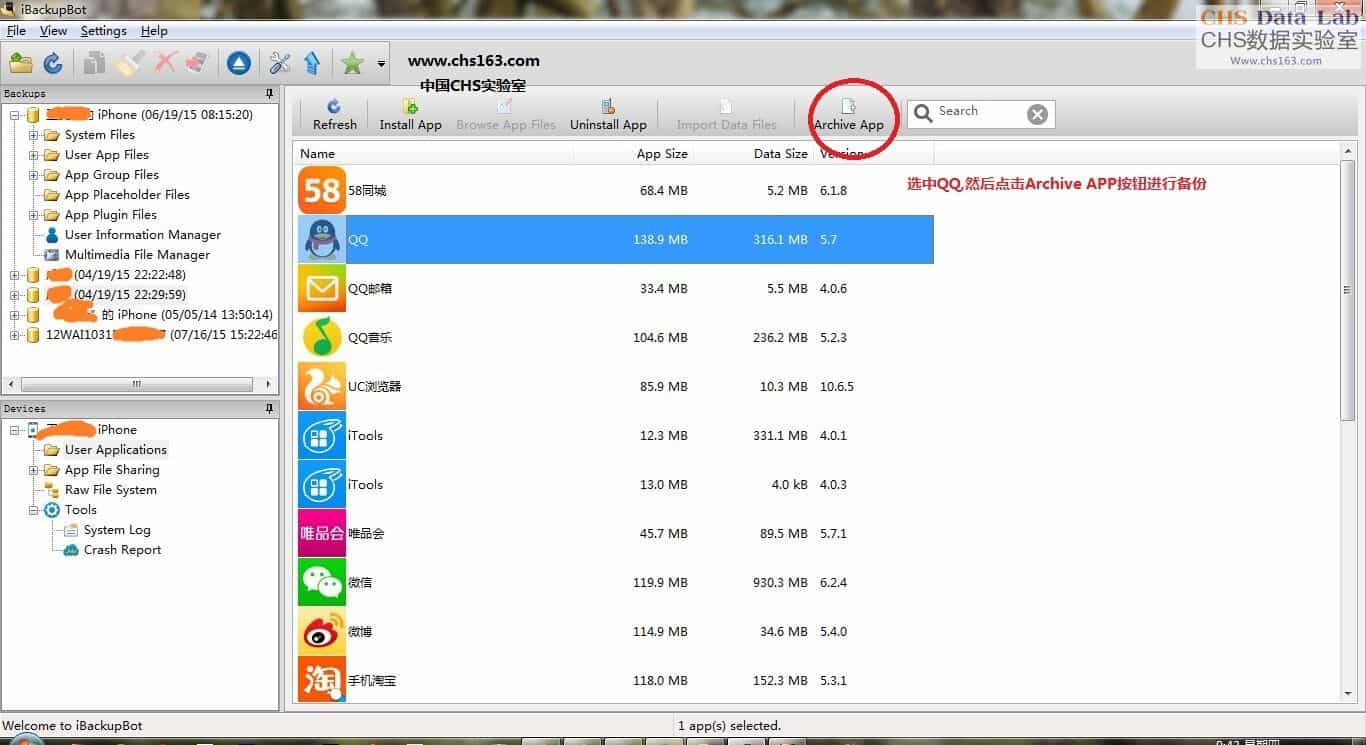Open the Settings menu
This screenshot has width=1366, height=745.
point(103,31)
